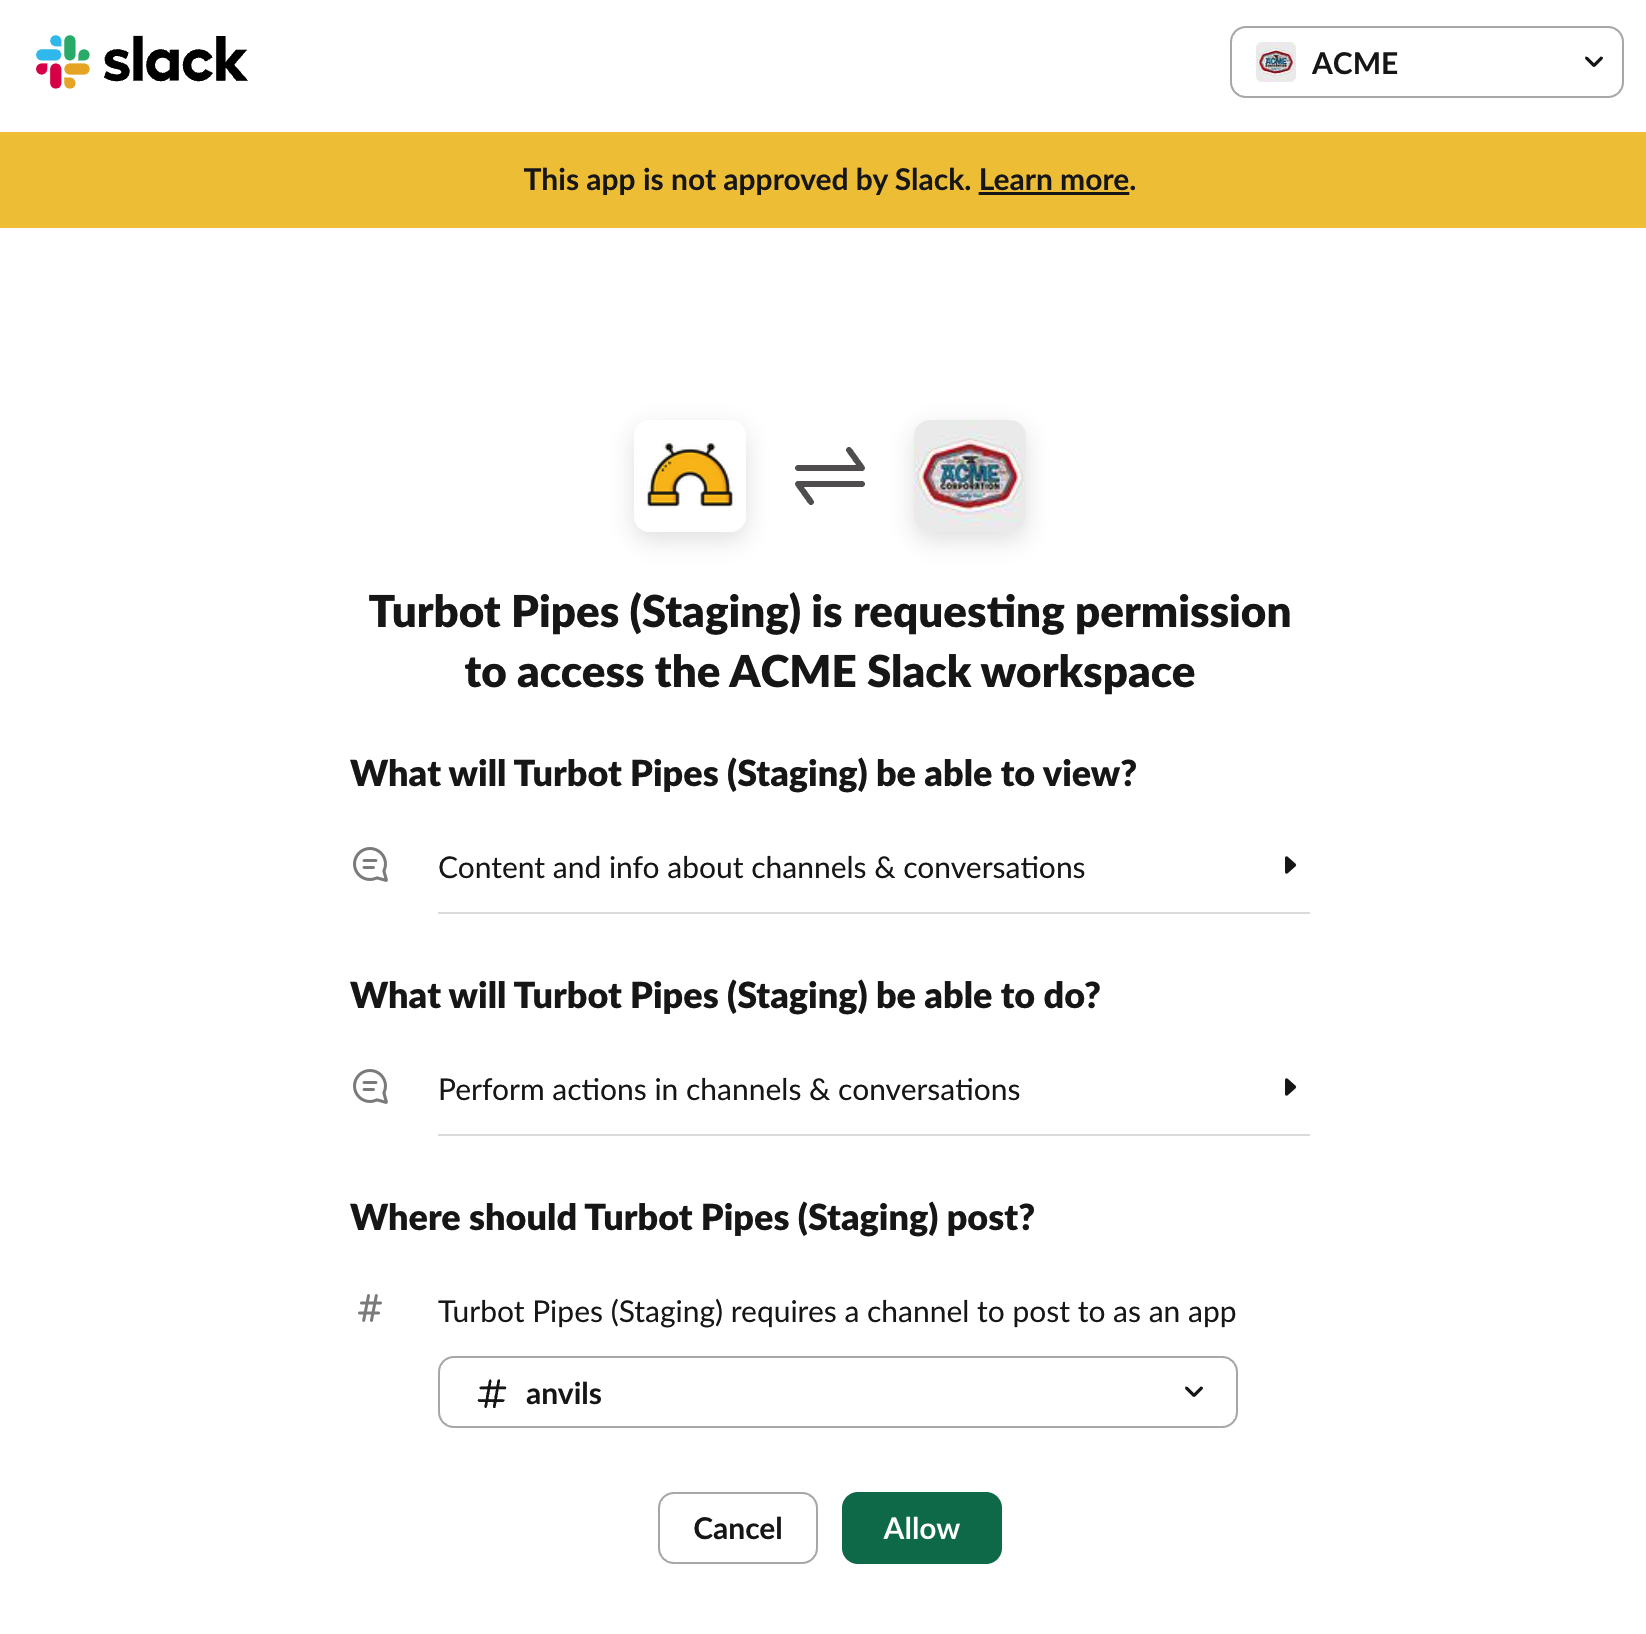Click the Slack logo icon
The height and width of the screenshot is (1634, 1646).
pos(63,61)
